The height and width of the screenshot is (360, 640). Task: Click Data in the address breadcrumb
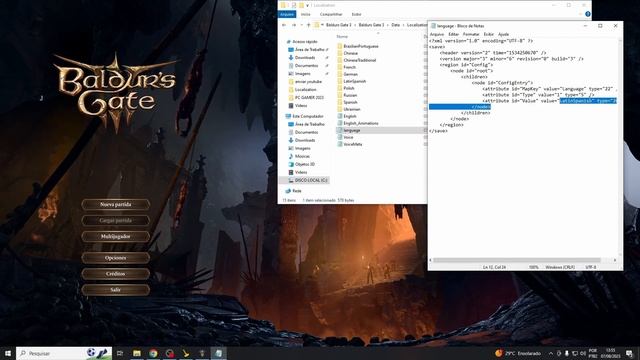click(396, 25)
